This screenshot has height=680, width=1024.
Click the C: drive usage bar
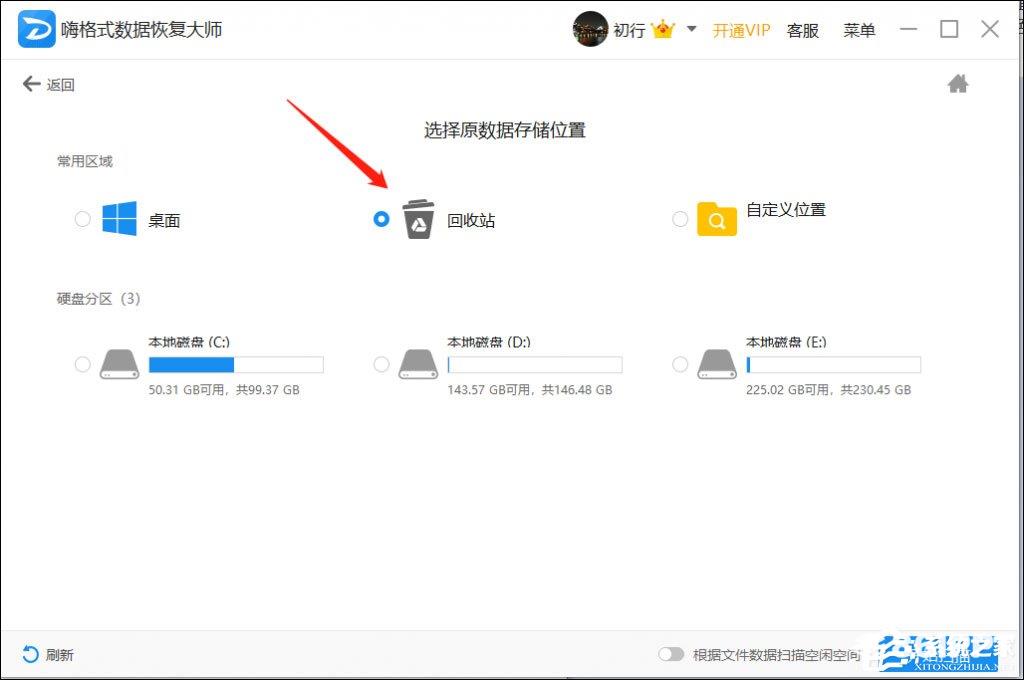click(x=236, y=364)
